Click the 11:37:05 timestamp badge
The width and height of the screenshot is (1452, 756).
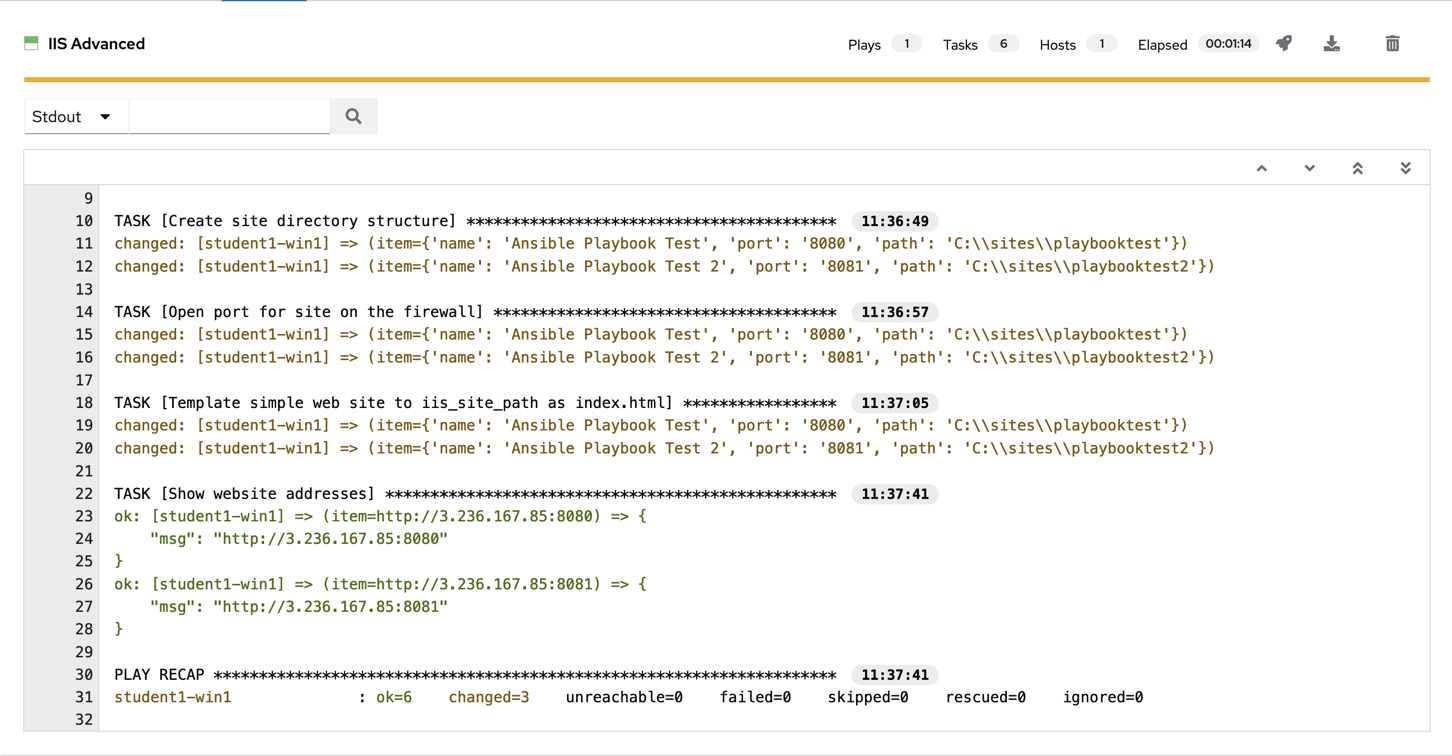[x=895, y=403]
